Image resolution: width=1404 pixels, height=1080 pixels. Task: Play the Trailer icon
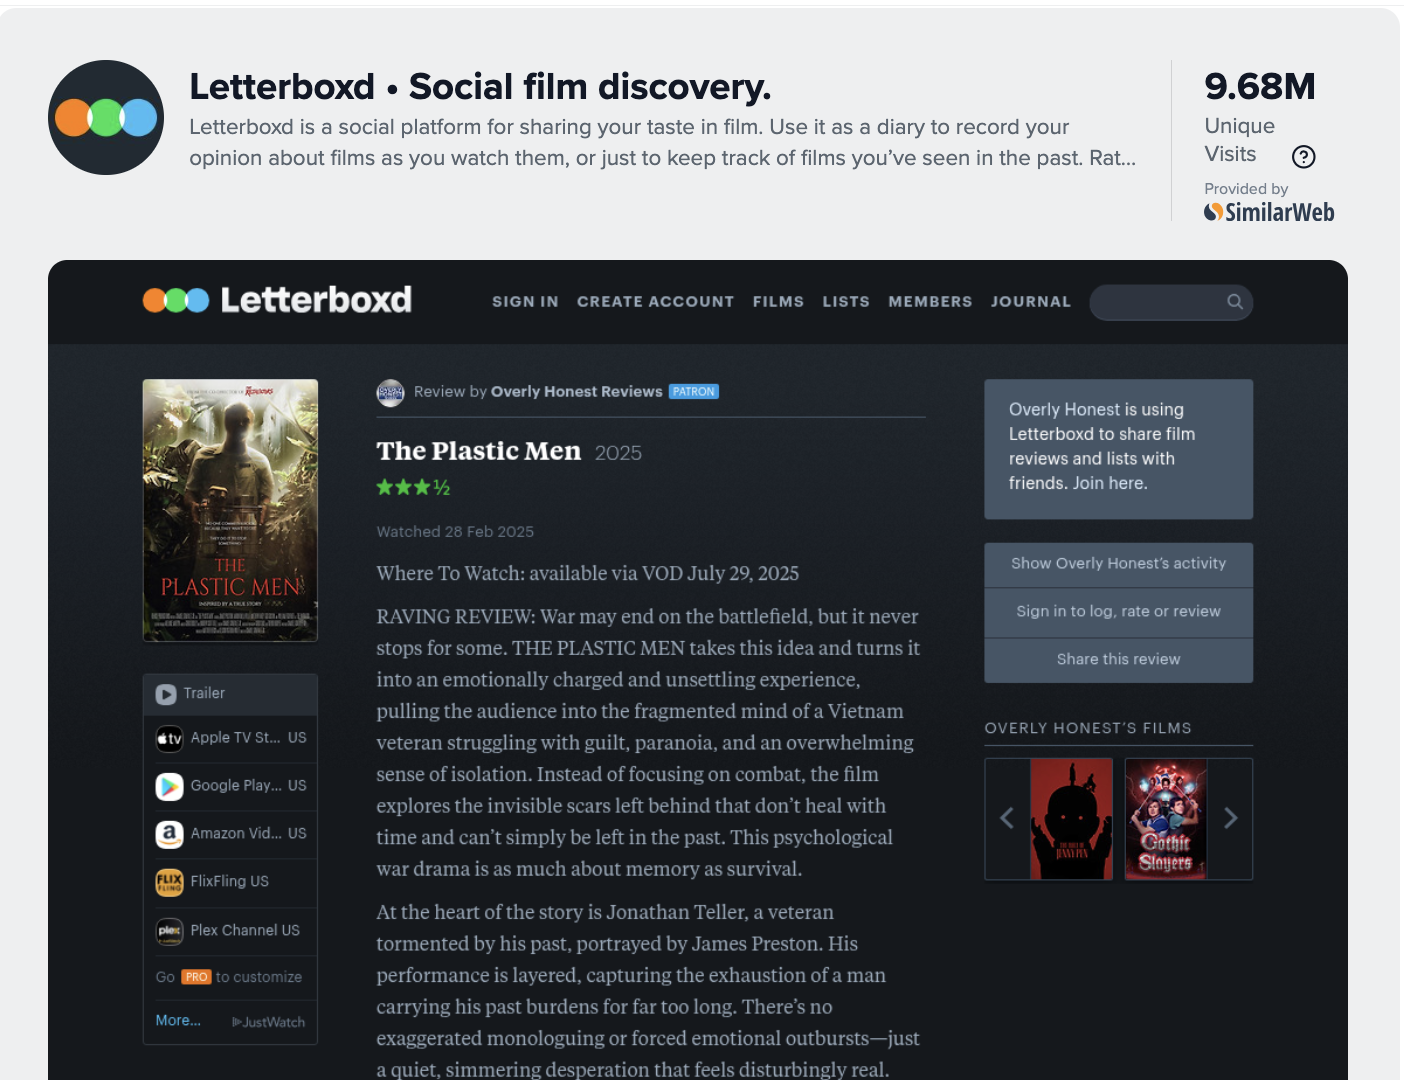coord(166,694)
